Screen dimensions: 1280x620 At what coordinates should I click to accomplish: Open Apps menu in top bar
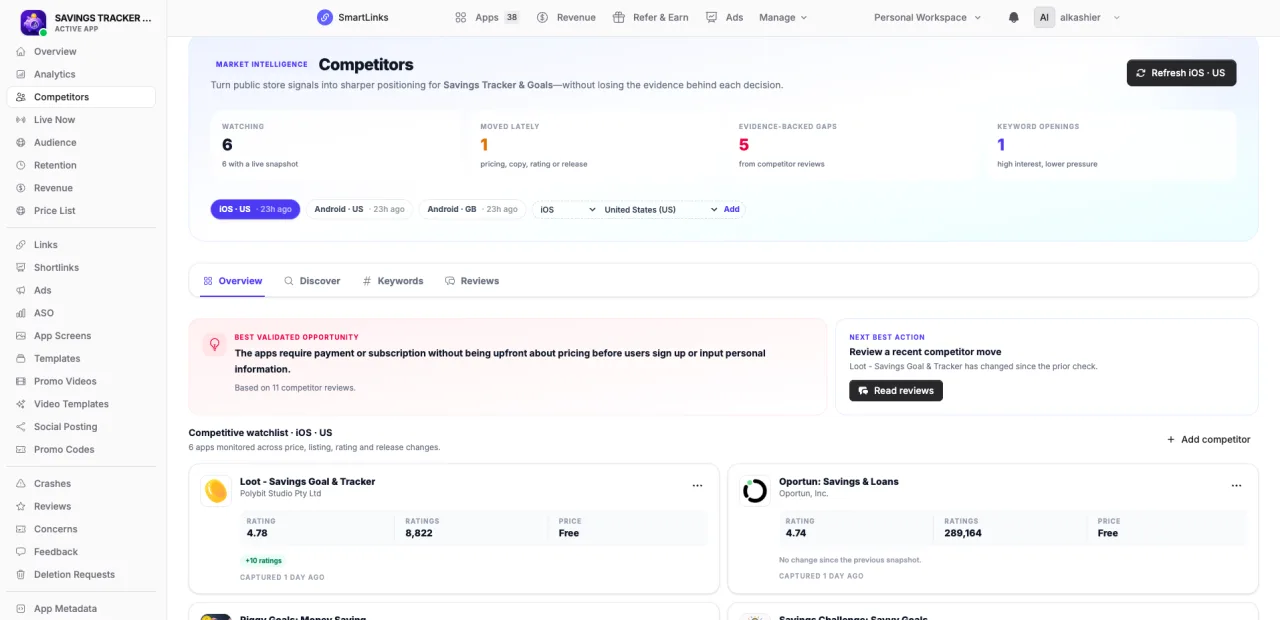tap(486, 17)
